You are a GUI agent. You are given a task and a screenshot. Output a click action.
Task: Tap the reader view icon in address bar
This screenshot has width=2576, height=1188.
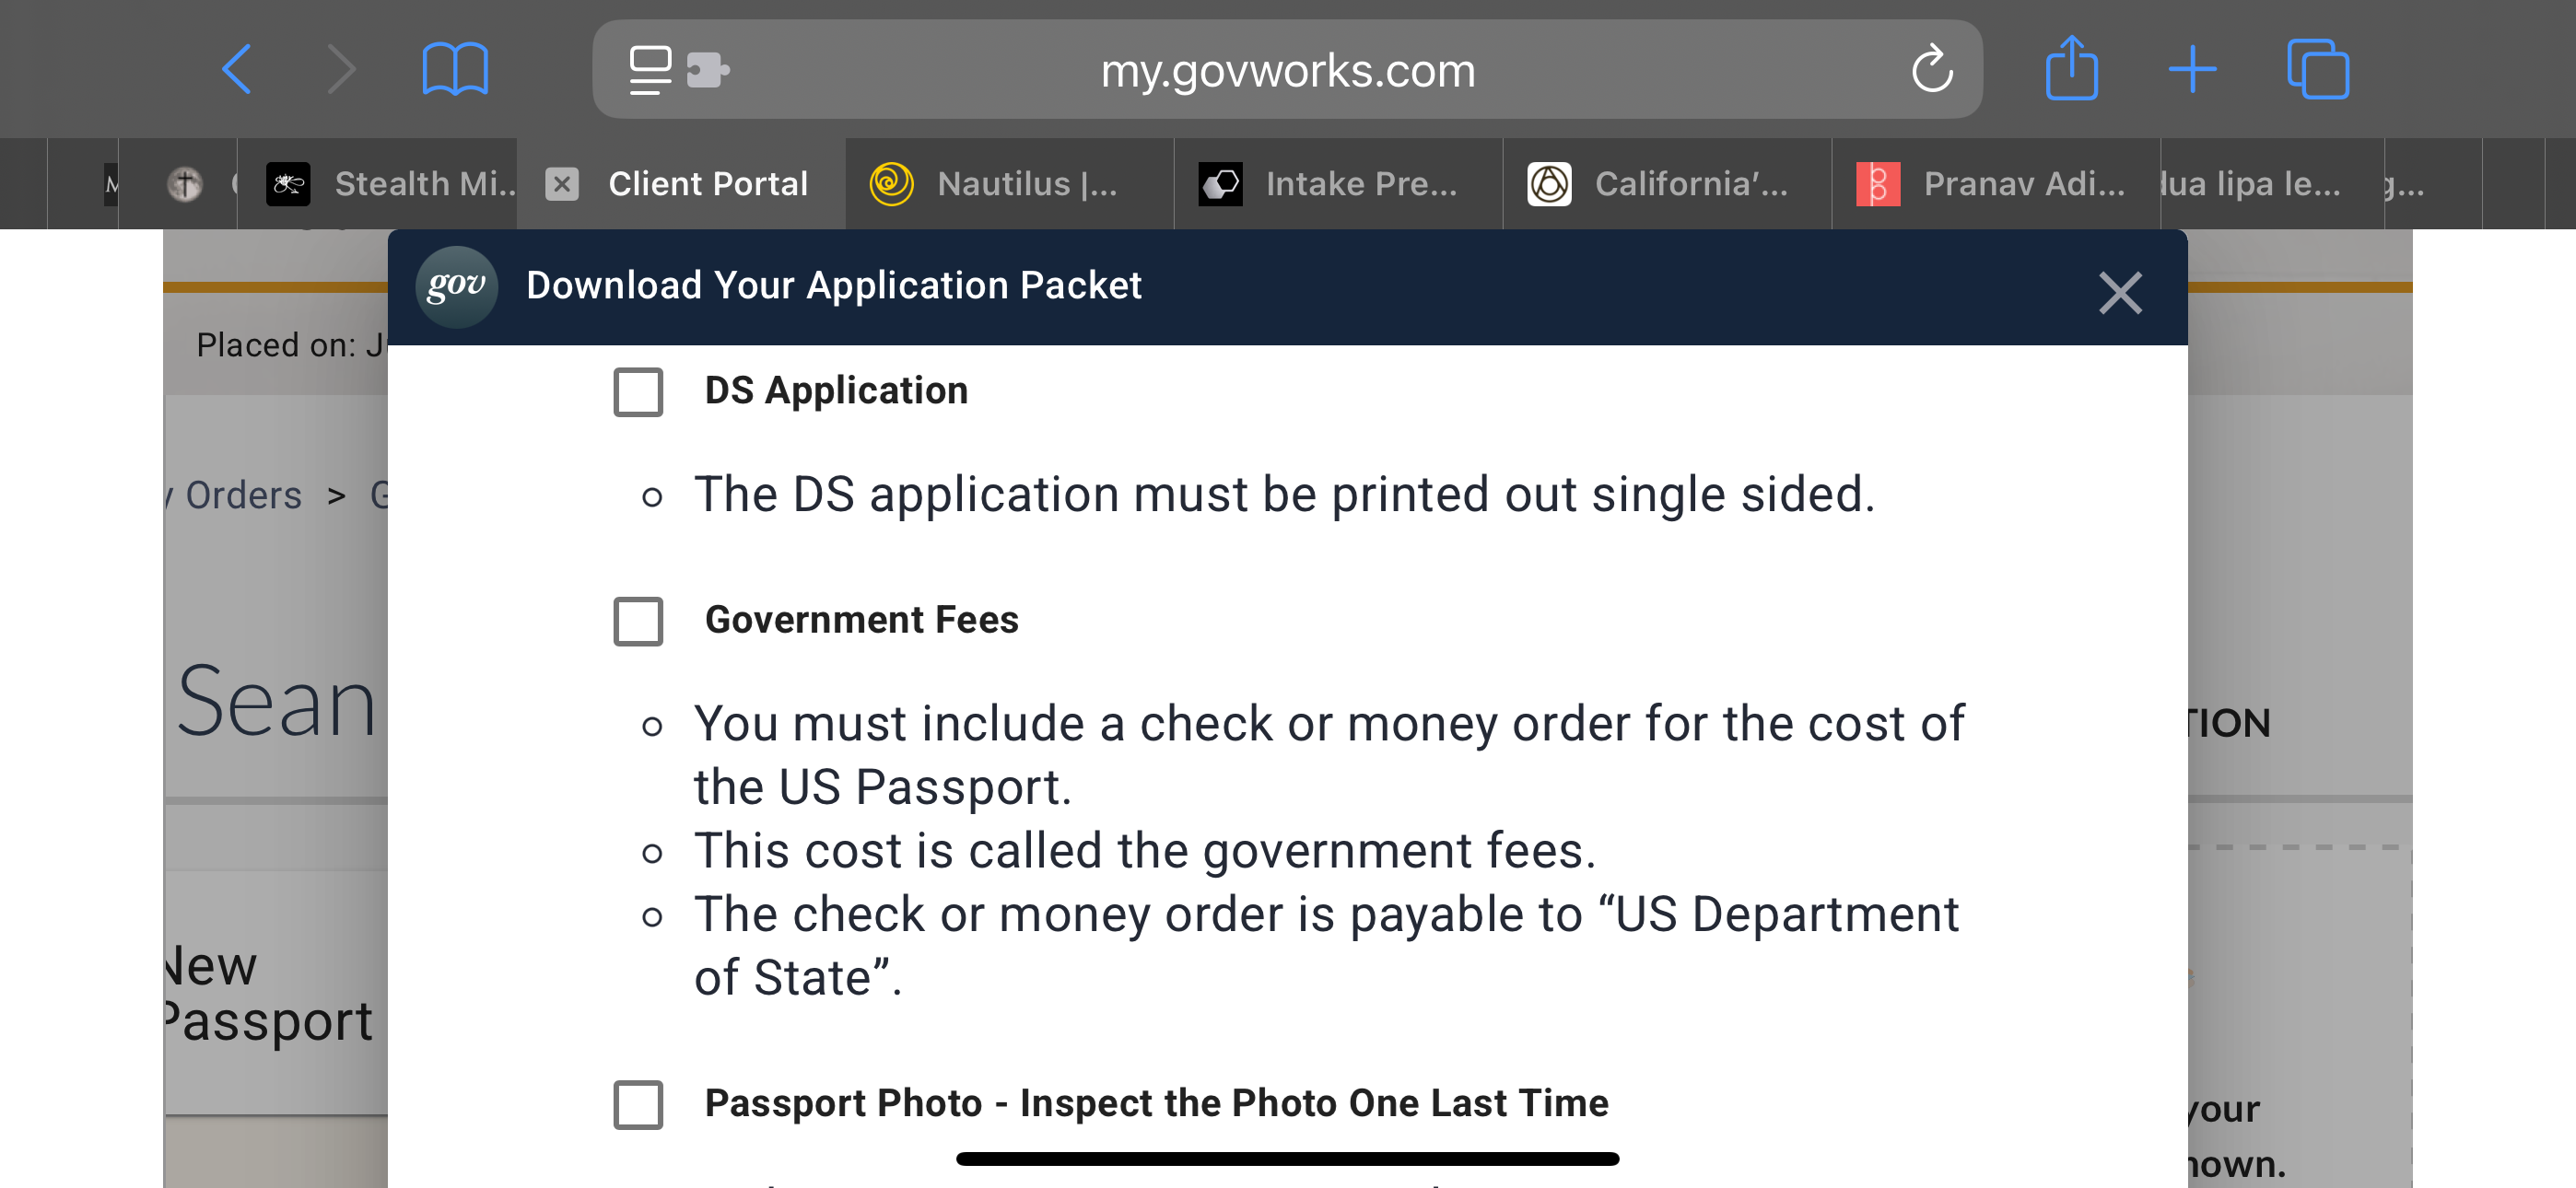coord(650,70)
